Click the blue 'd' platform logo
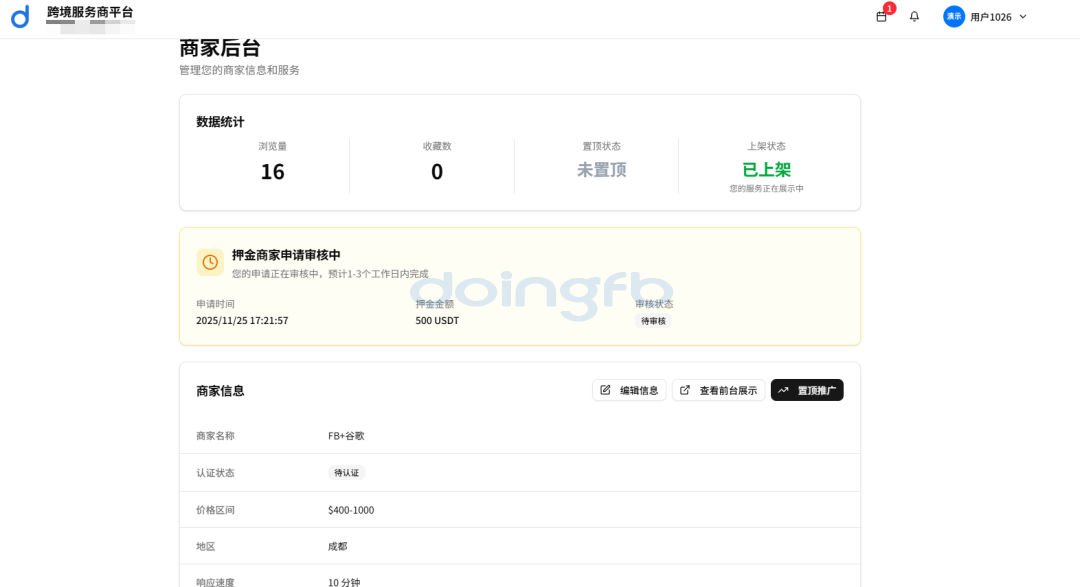Viewport: 1080px width, 587px height. pyautogui.click(x=20, y=16)
